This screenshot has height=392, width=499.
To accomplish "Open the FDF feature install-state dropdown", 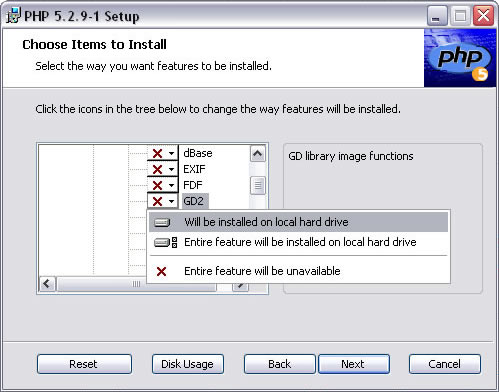I will tap(163, 185).
